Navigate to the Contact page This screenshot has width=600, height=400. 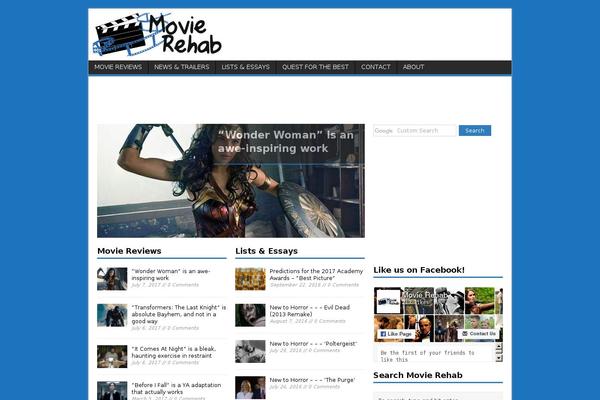pyautogui.click(x=376, y=67)
